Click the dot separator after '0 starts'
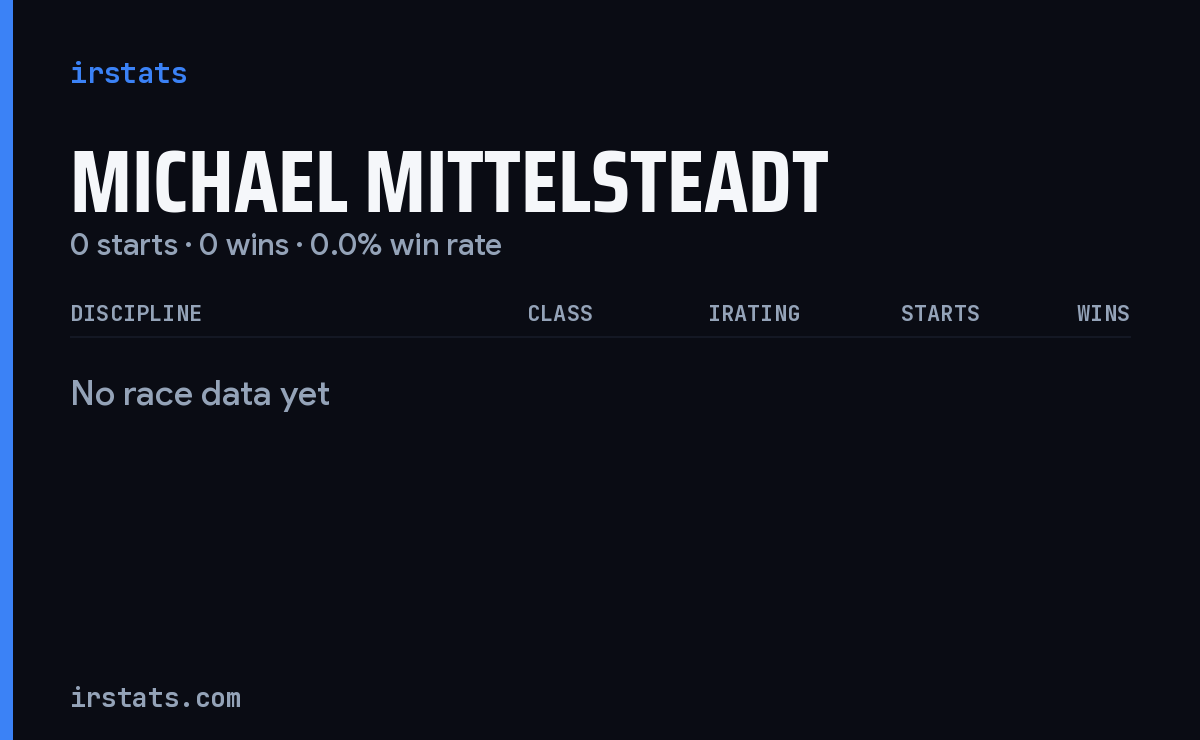1200x740 pixels. [188, 246]
